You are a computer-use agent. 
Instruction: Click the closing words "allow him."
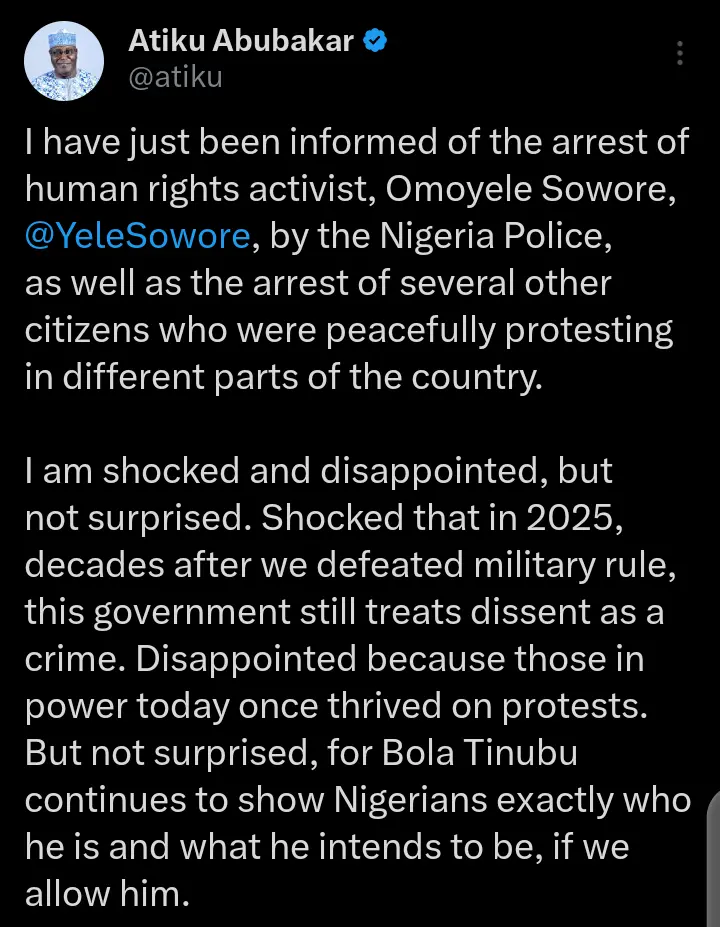click(106, 894)
